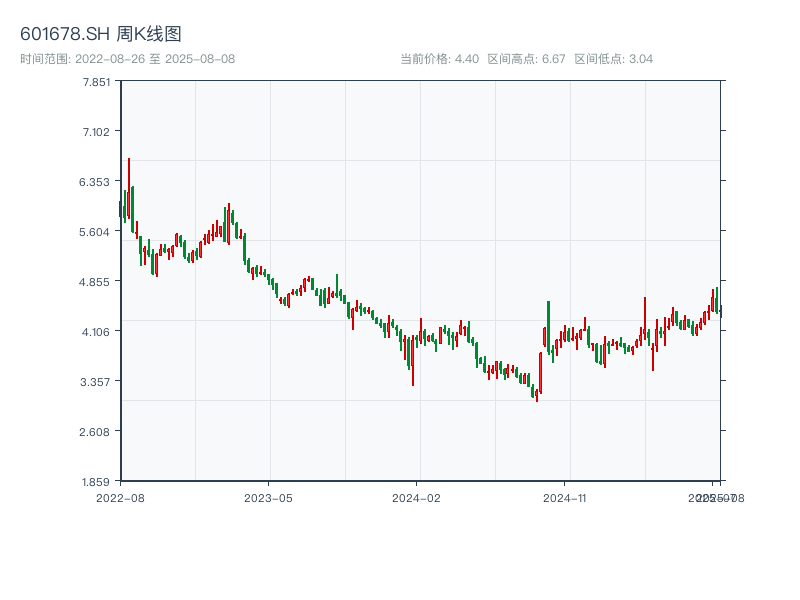This screenshot has width=800, height=600.
Task: Select the 2024-02 x-axis date label
Action: (x=417, y=497)
